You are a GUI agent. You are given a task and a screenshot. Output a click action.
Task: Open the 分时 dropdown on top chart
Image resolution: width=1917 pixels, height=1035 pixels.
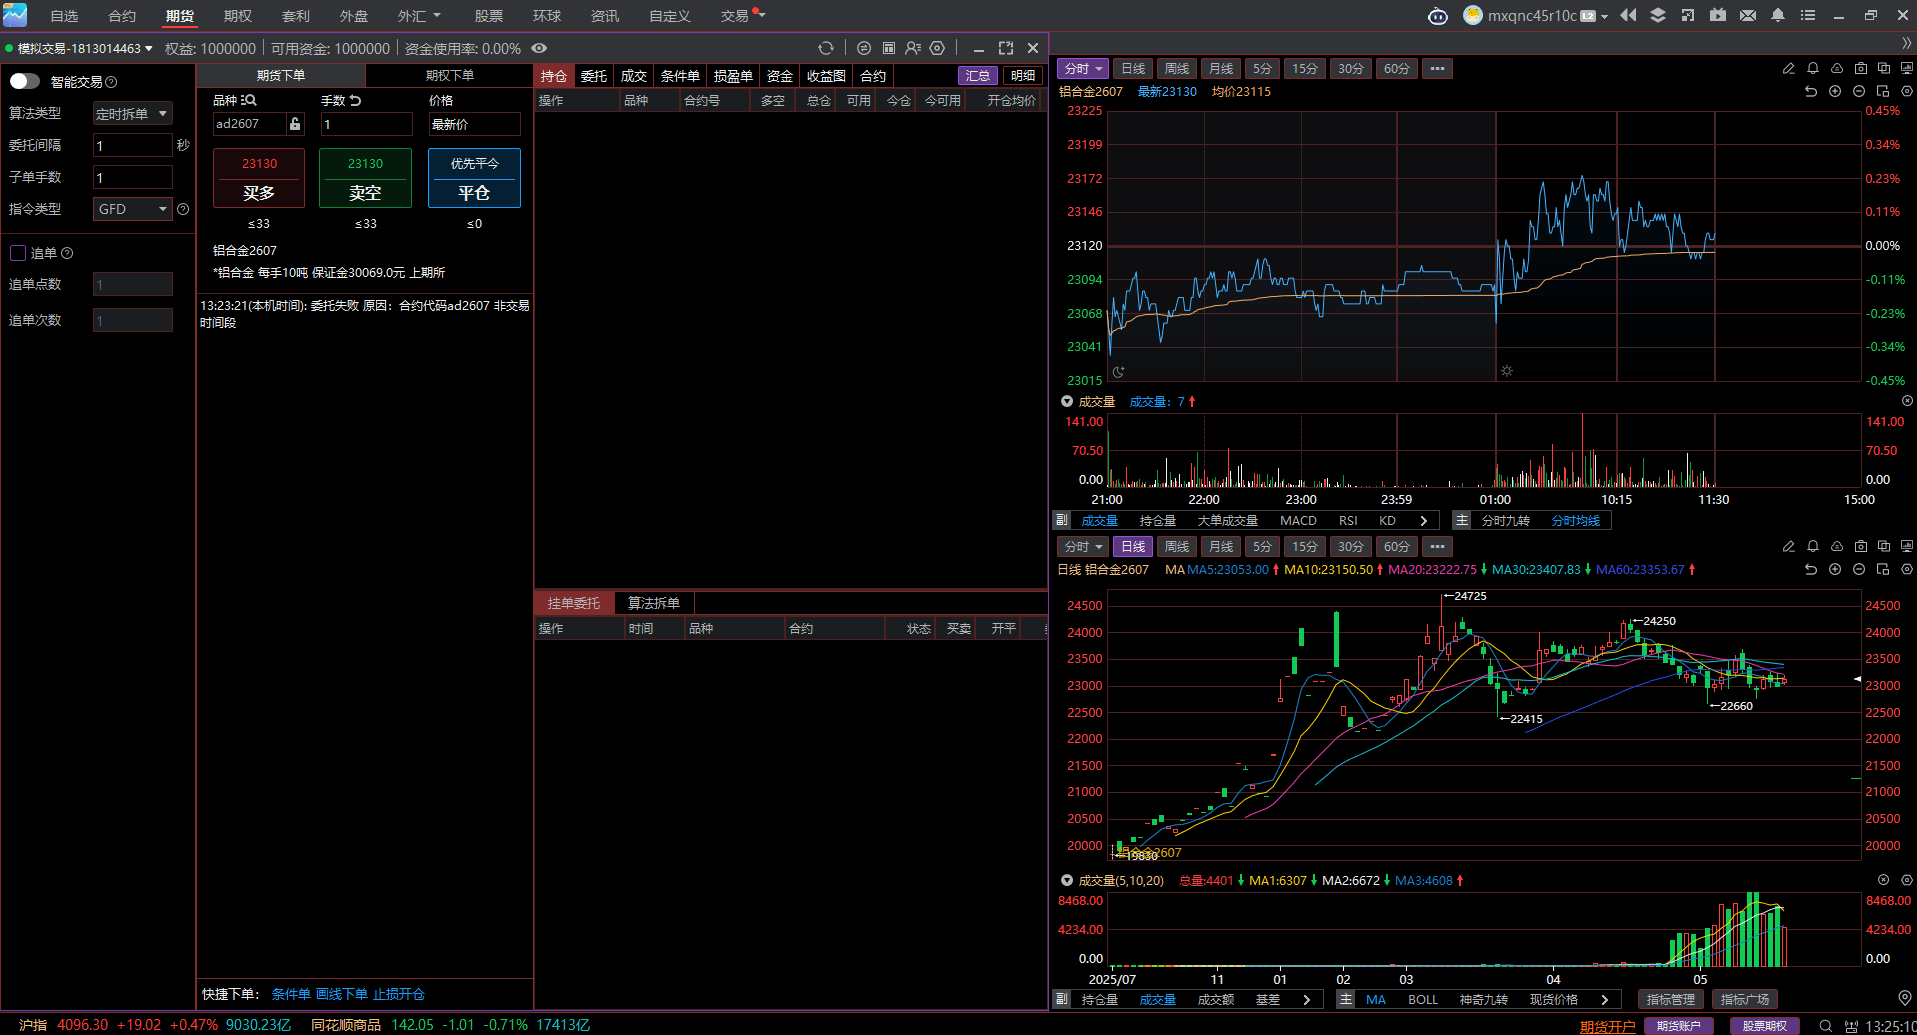pyautogui.click(x=1083, y=68)
